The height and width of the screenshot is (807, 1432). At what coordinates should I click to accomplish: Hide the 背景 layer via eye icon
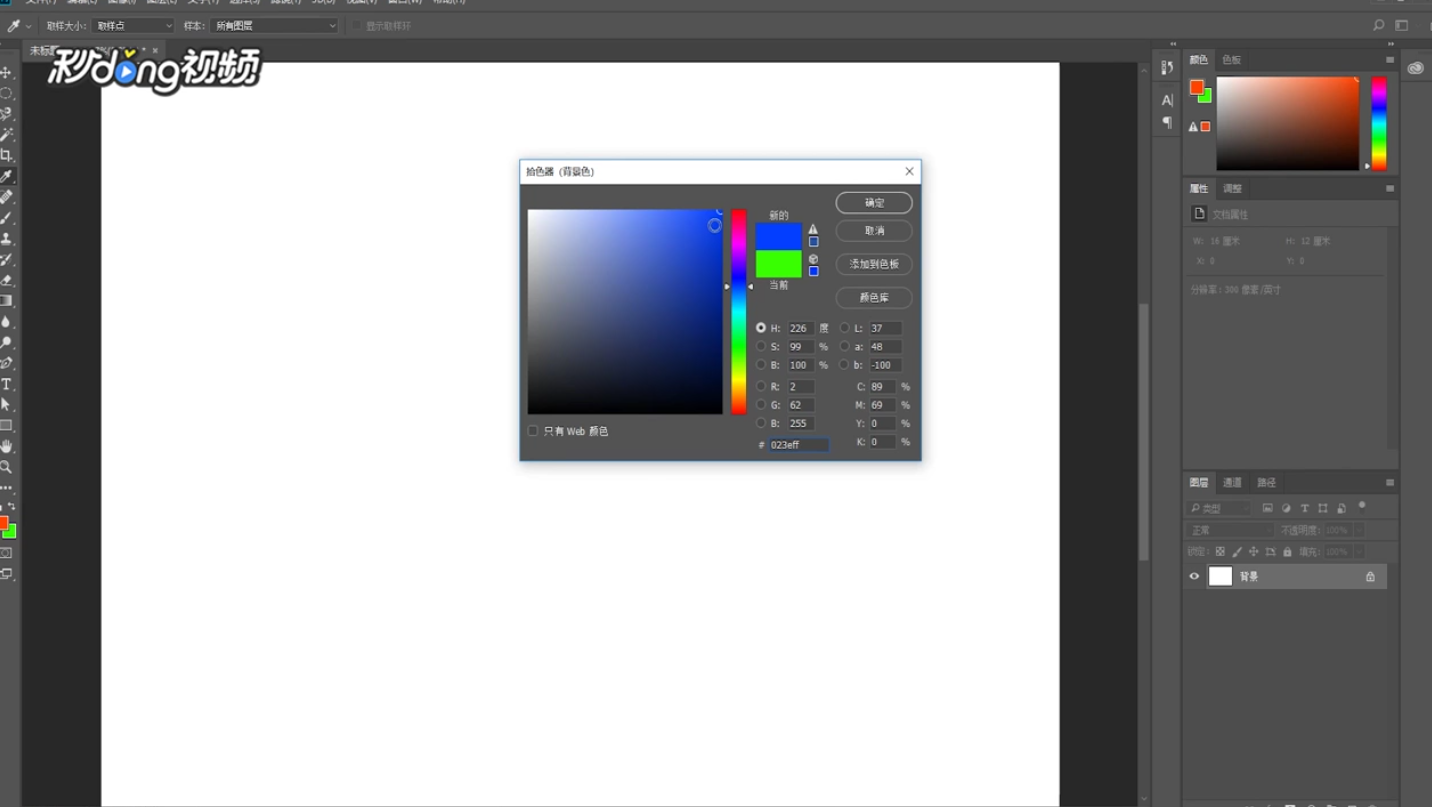(1194, 576)
